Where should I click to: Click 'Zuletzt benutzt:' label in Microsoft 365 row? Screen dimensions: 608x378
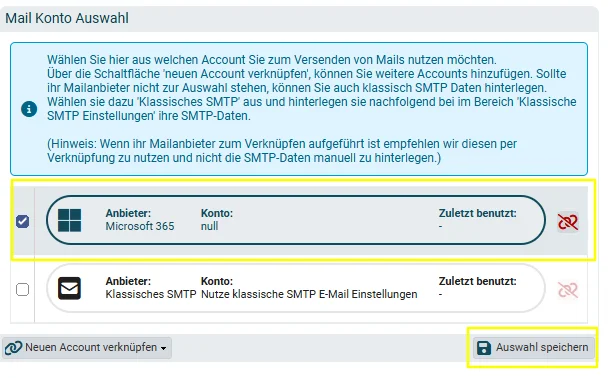[x=477, y=213]
